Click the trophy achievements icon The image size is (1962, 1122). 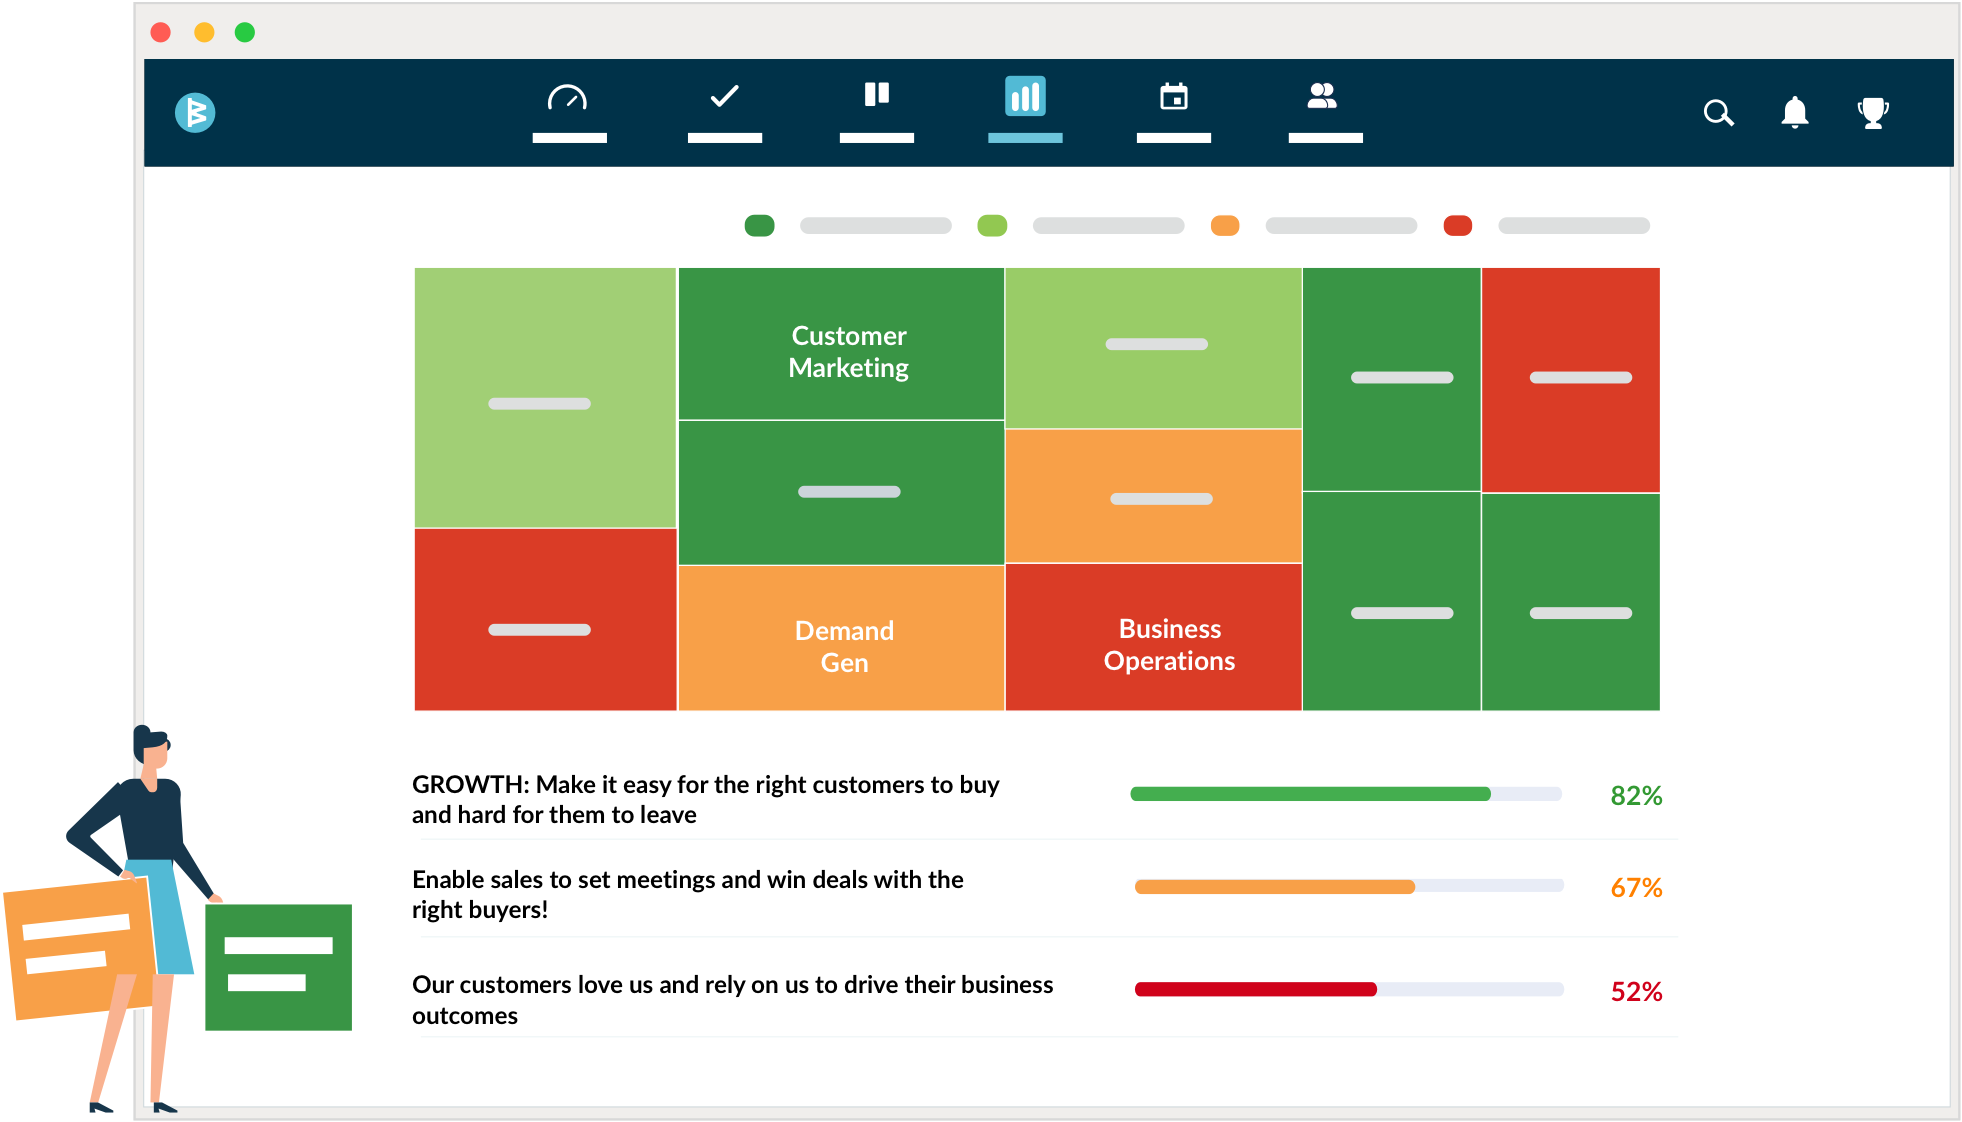(x=1872, y=112)
